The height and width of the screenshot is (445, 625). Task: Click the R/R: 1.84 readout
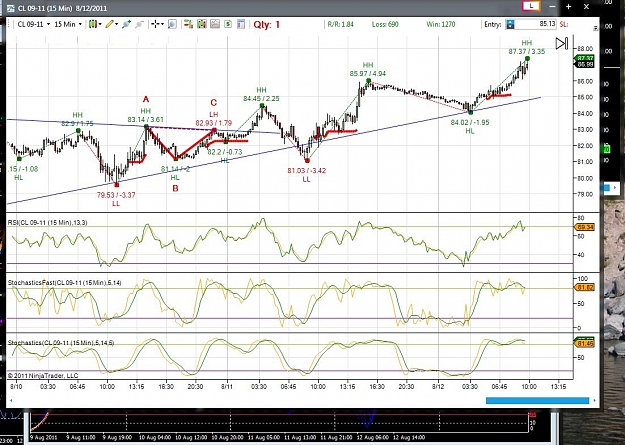click(x=340, y=24)
